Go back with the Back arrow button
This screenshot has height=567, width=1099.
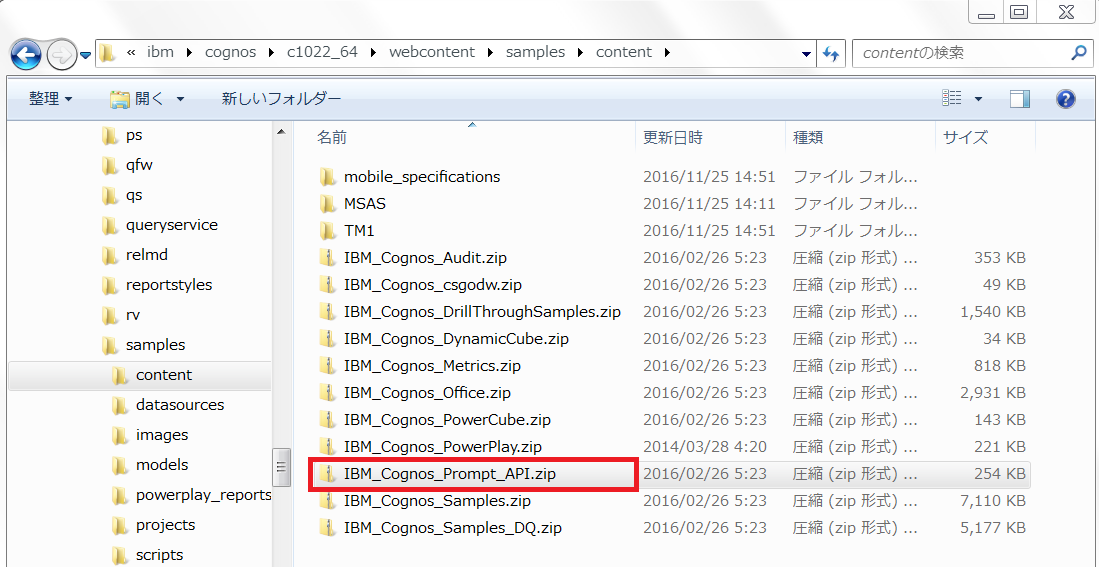click(x=27, y=55)
